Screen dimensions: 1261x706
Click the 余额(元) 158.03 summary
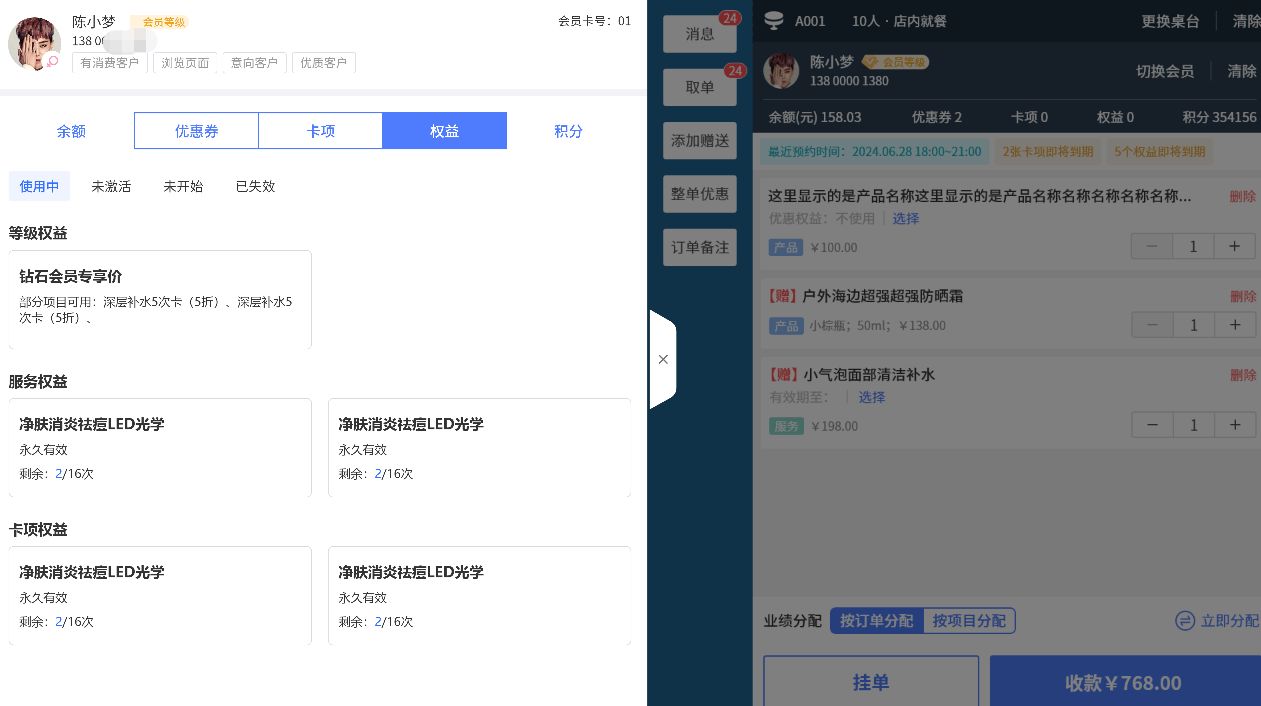pyautogui.click(x=815, y=117)
